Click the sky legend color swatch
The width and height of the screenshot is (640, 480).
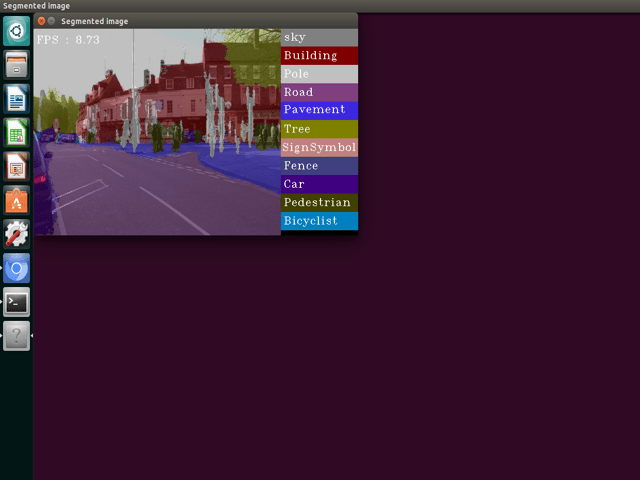(x=319, y=38)
